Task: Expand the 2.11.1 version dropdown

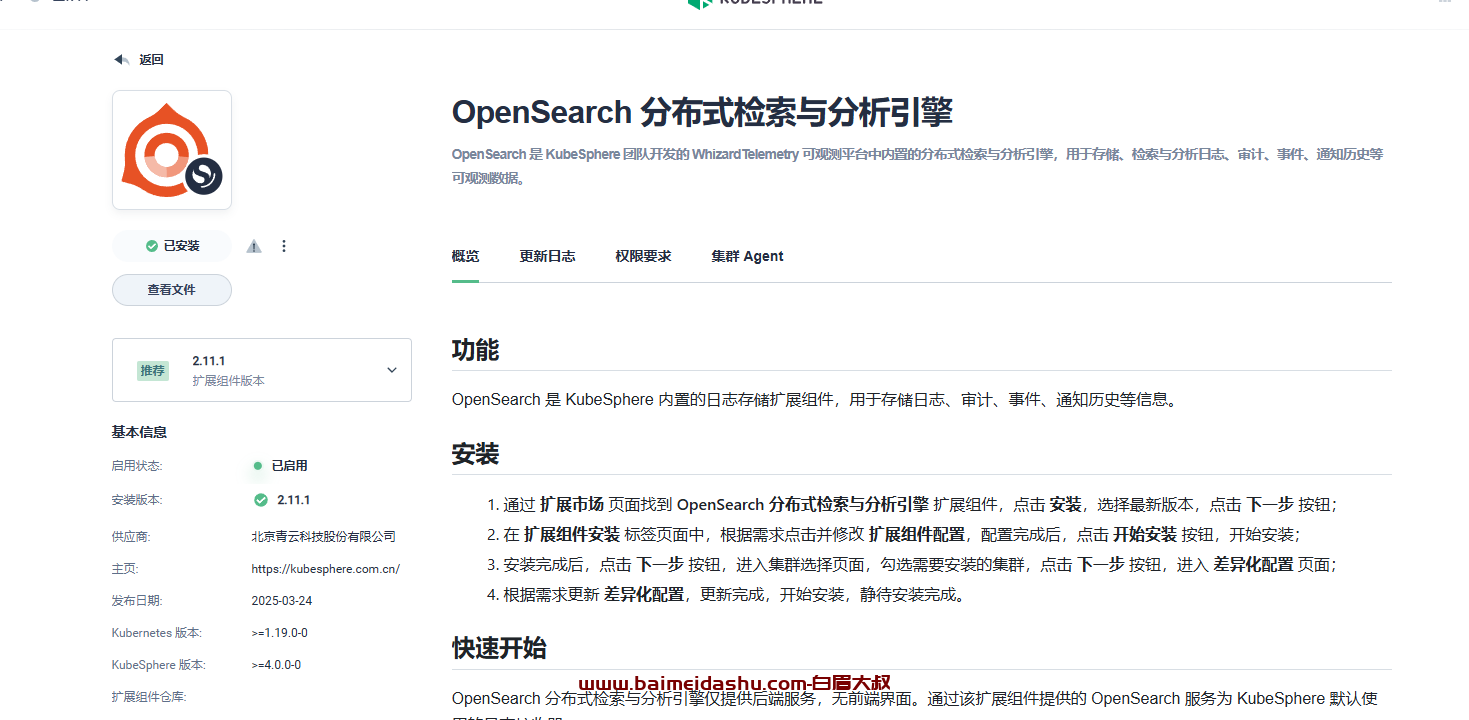Action: click(262, 370)
